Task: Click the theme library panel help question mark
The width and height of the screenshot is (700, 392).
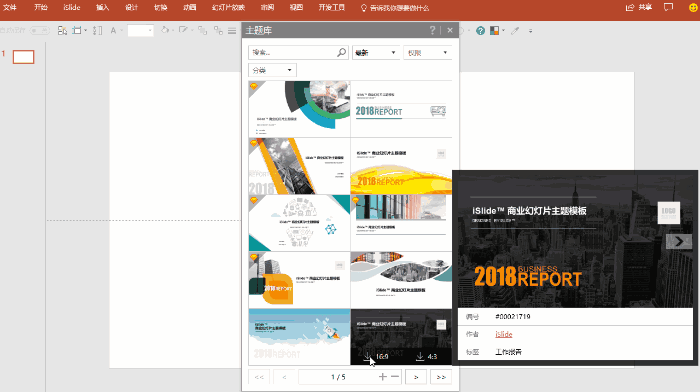Action: [x=432, y=30]
